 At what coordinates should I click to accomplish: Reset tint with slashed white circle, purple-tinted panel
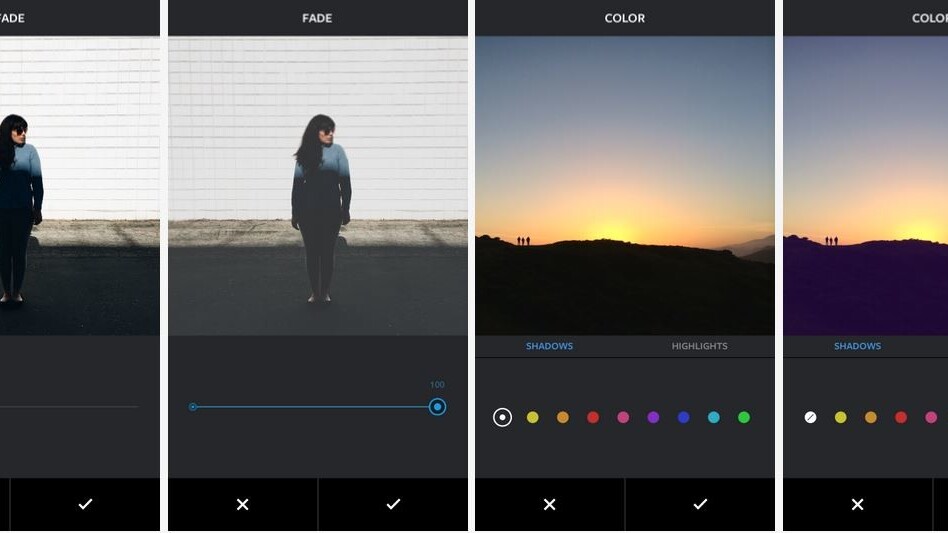811,417
